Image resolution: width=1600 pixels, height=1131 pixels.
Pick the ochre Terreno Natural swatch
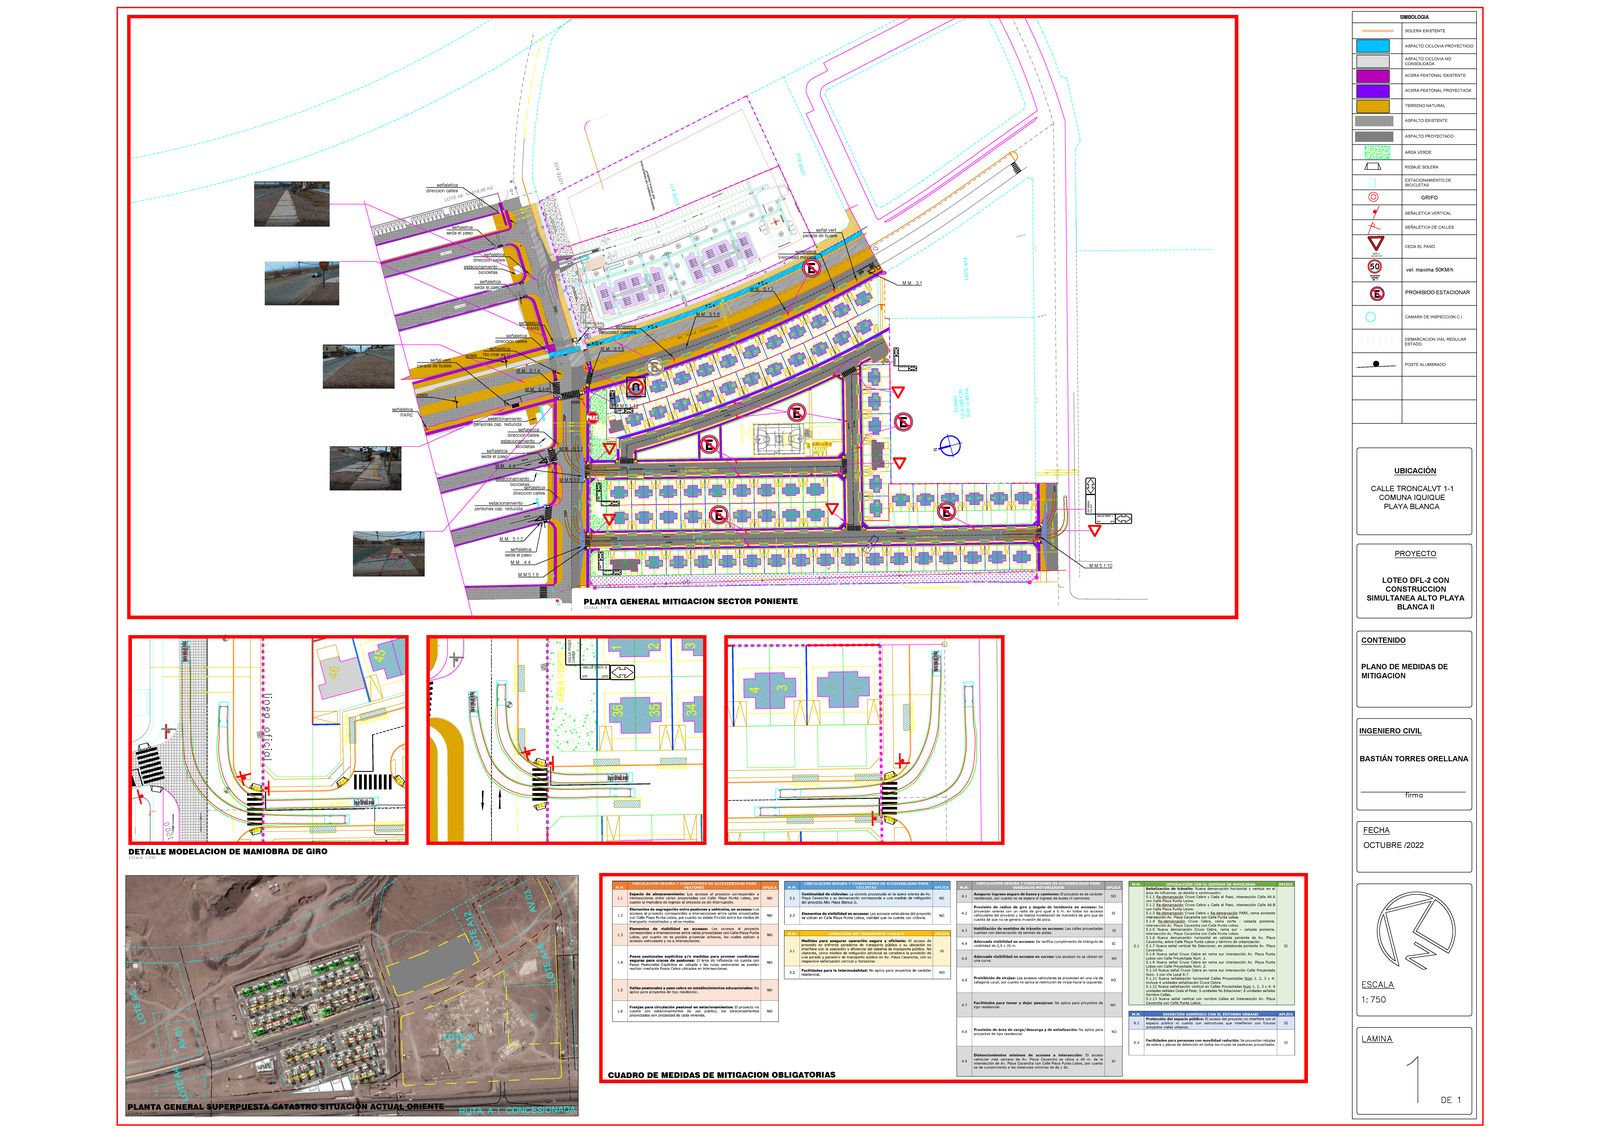click(x=1374, y=106)
